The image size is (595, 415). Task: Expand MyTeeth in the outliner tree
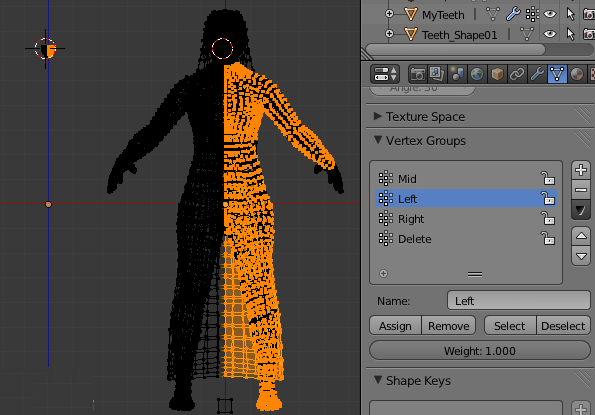point(389,14)
